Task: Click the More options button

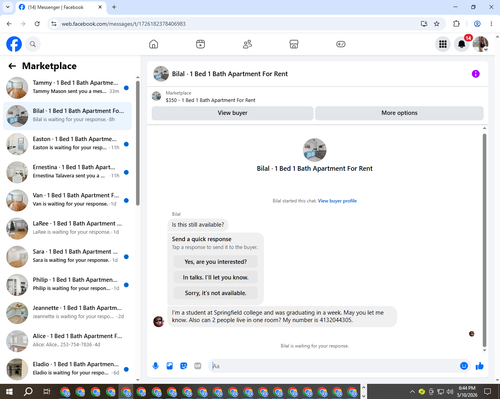Action: 399,113
